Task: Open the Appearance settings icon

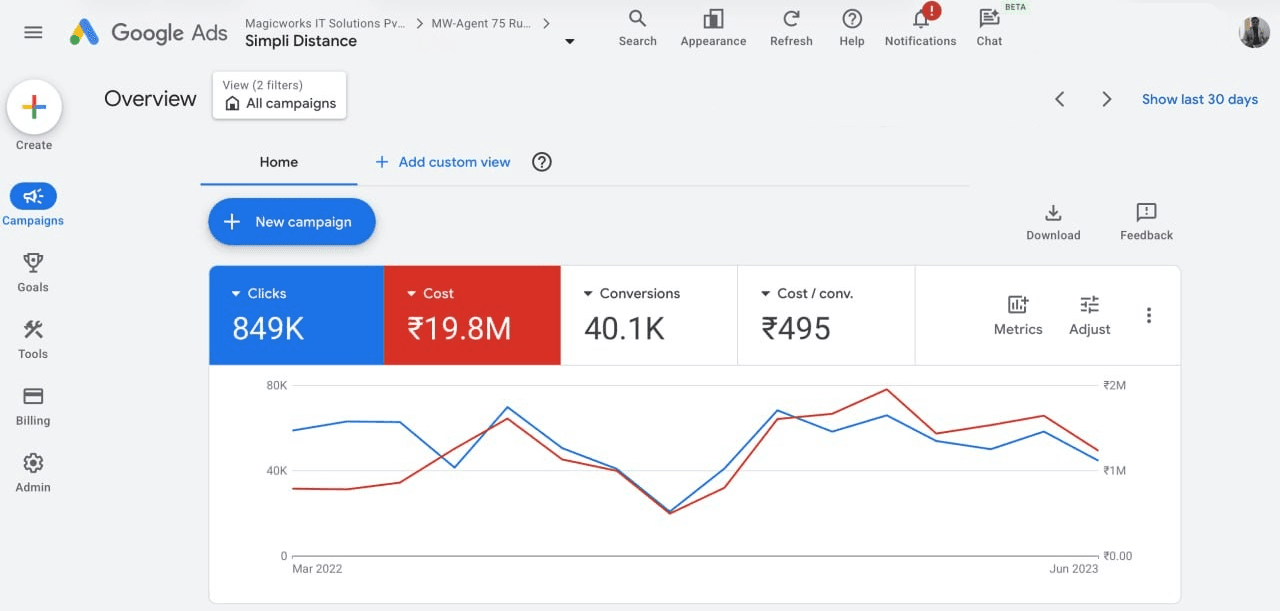Action: 713,28
